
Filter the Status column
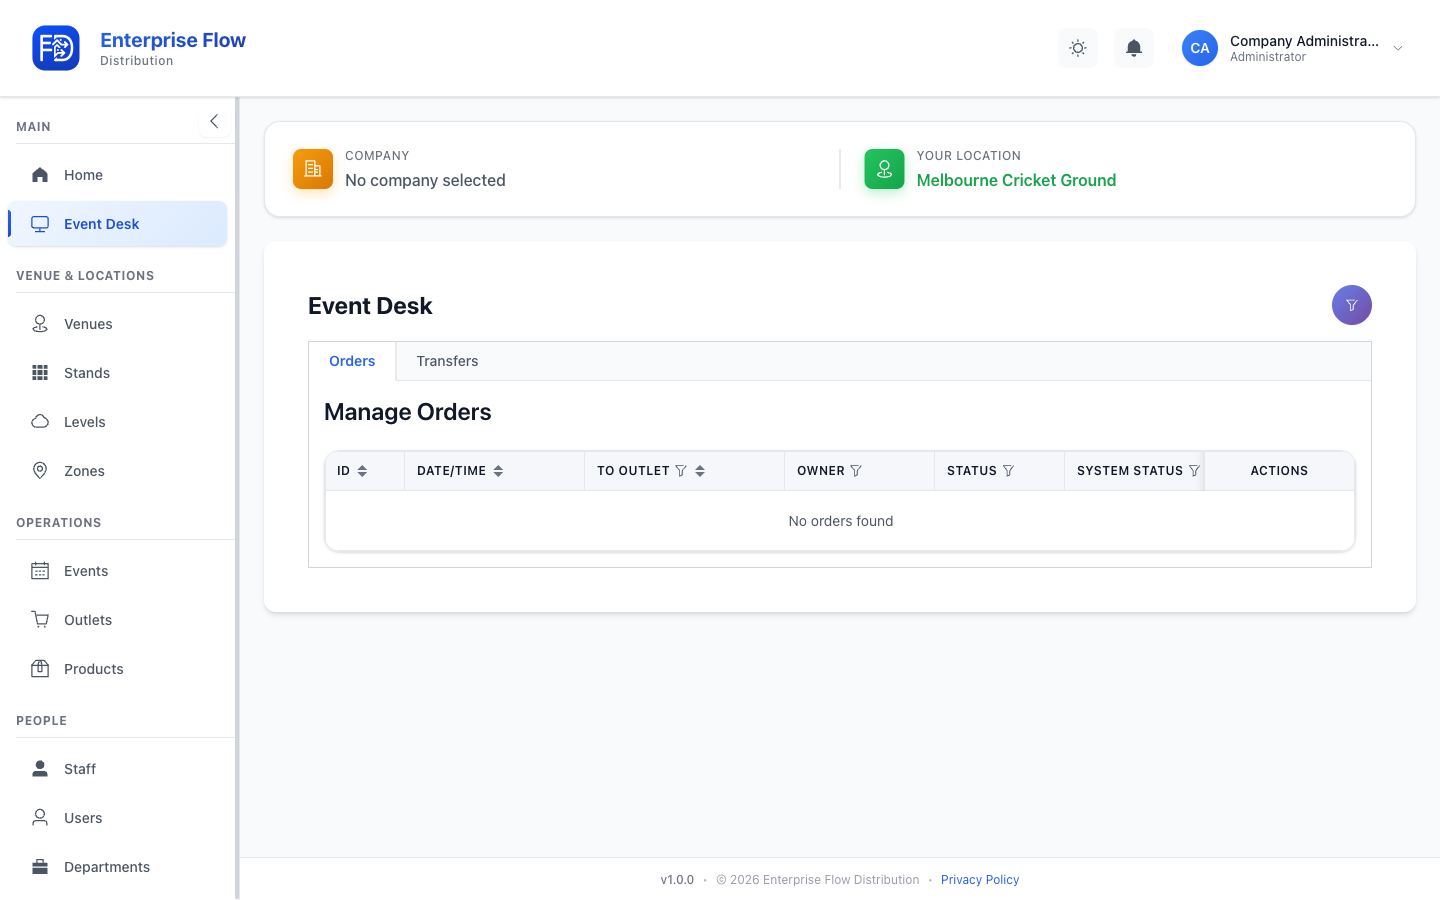click(1008, 471)
